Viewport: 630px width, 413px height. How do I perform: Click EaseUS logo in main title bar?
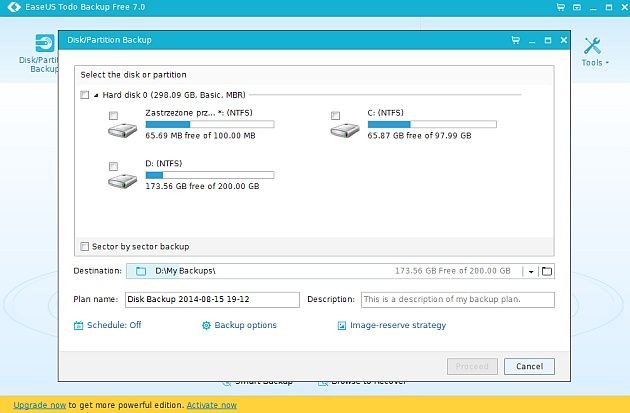(13, 7)
